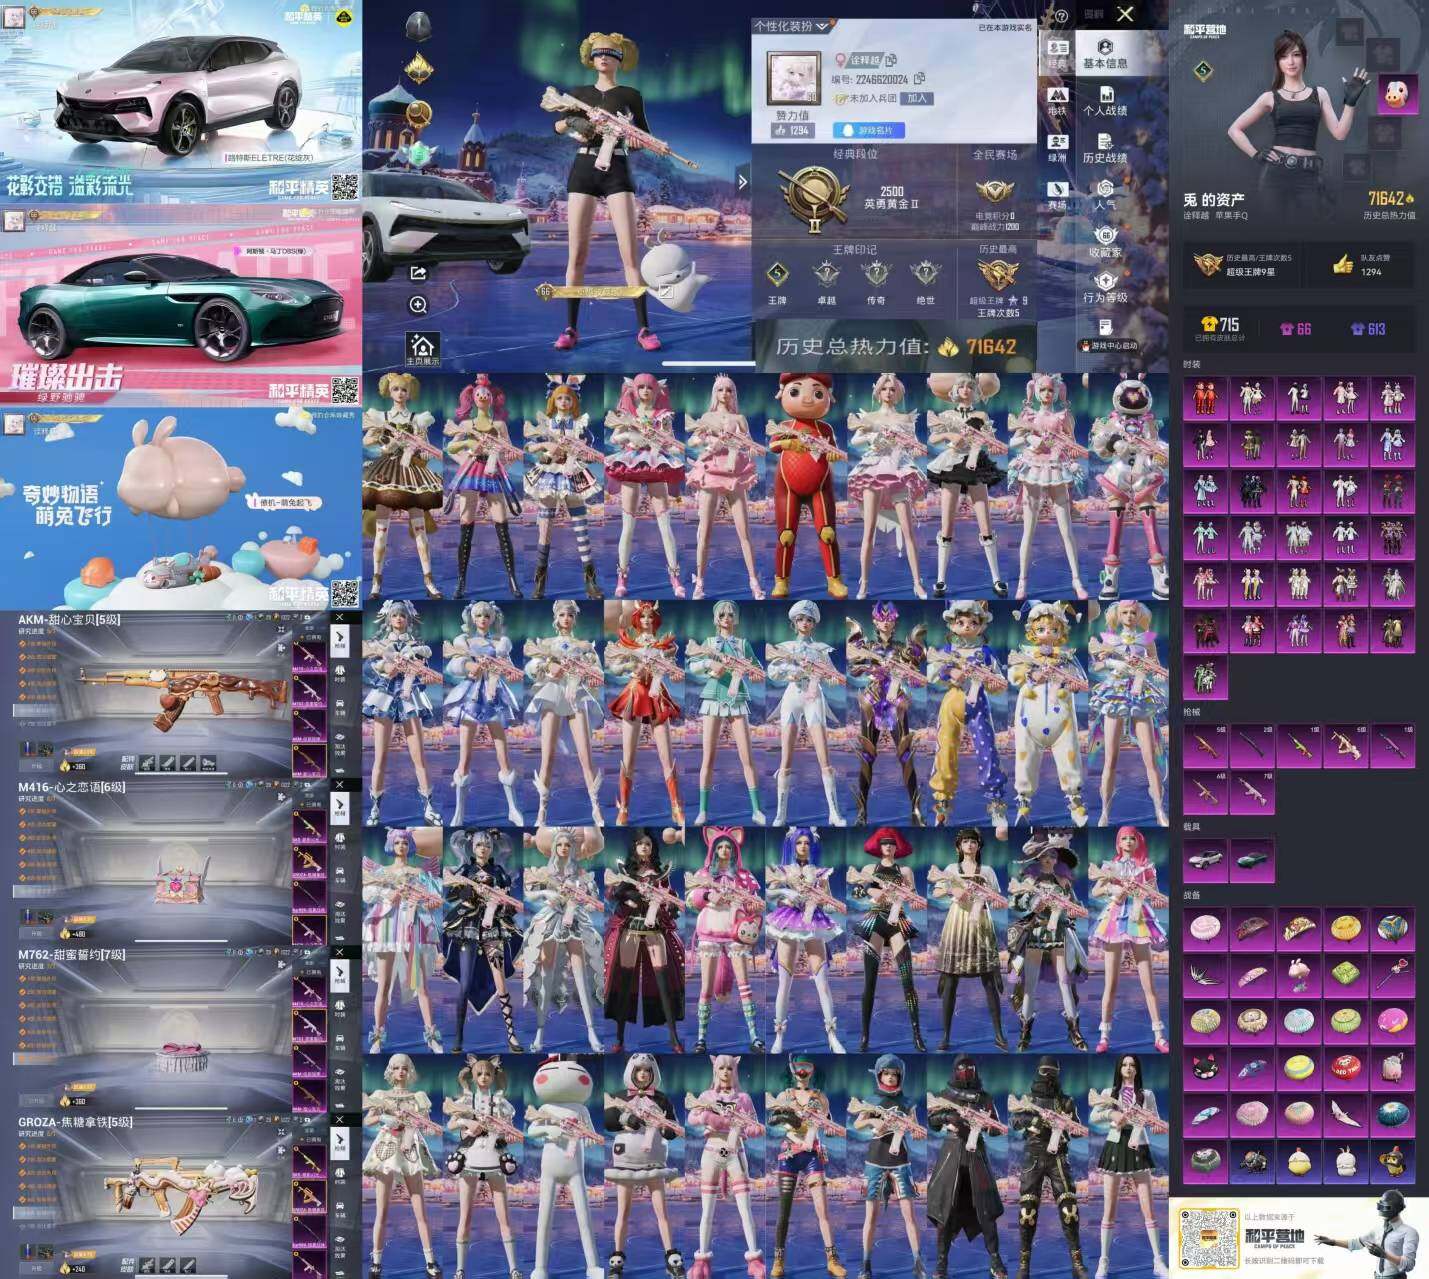Image resolution: width=1429 pixels, height=1279 pixels.
Task: Open the 行为等级 tab
Action: pos(1105,289)
